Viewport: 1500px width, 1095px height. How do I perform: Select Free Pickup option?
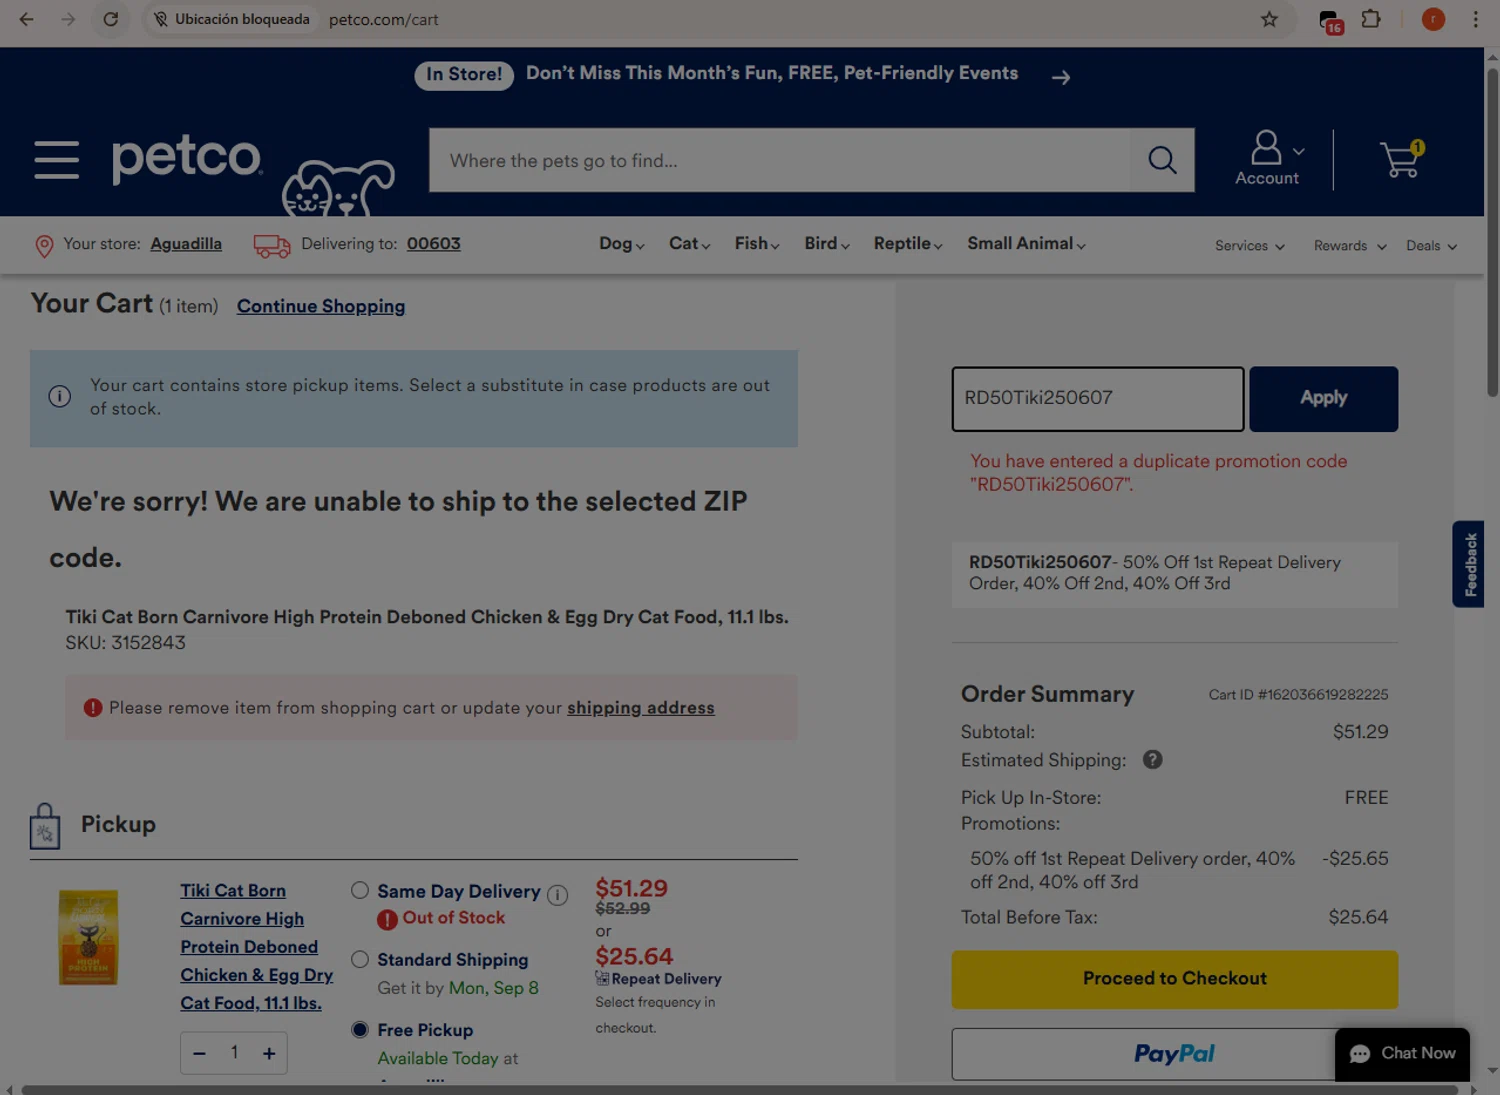(x=360, y=1029)
